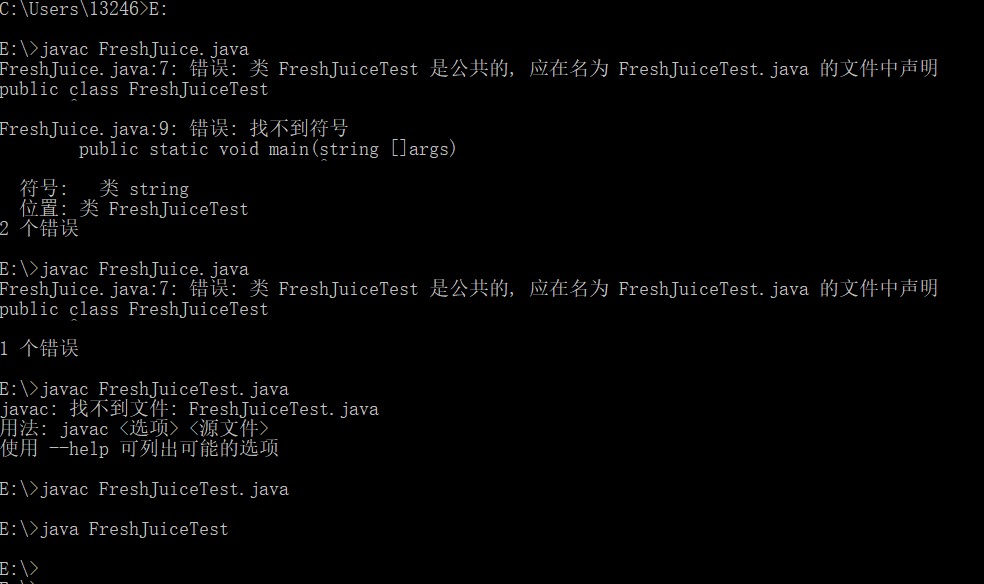Screen dimensions: 984x584
Task: Click the void keyword in the code line
Action: pyautogui.click(x=239, y=149)
